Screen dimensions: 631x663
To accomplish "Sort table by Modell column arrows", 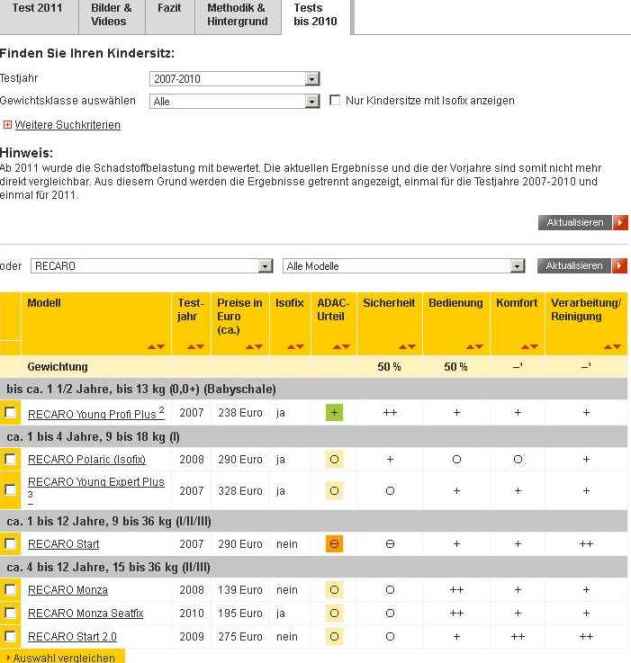I will tap(157, 345).
